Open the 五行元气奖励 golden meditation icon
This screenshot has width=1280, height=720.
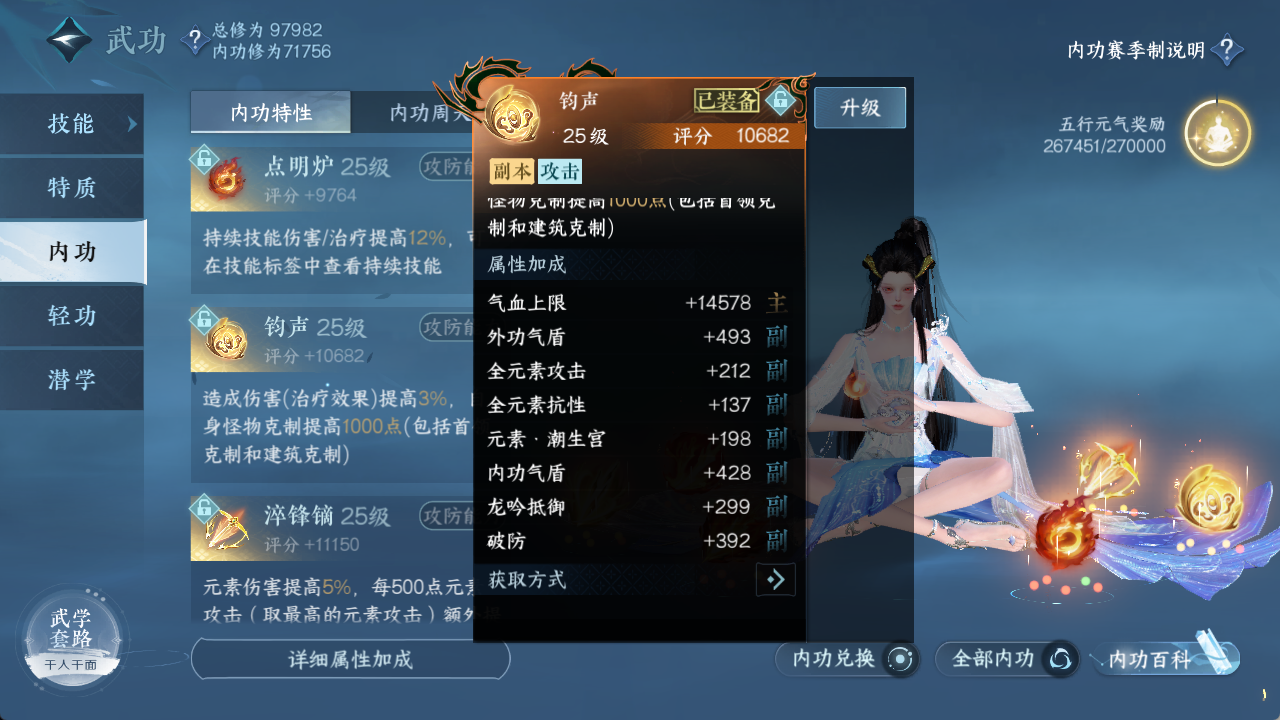1217,133
